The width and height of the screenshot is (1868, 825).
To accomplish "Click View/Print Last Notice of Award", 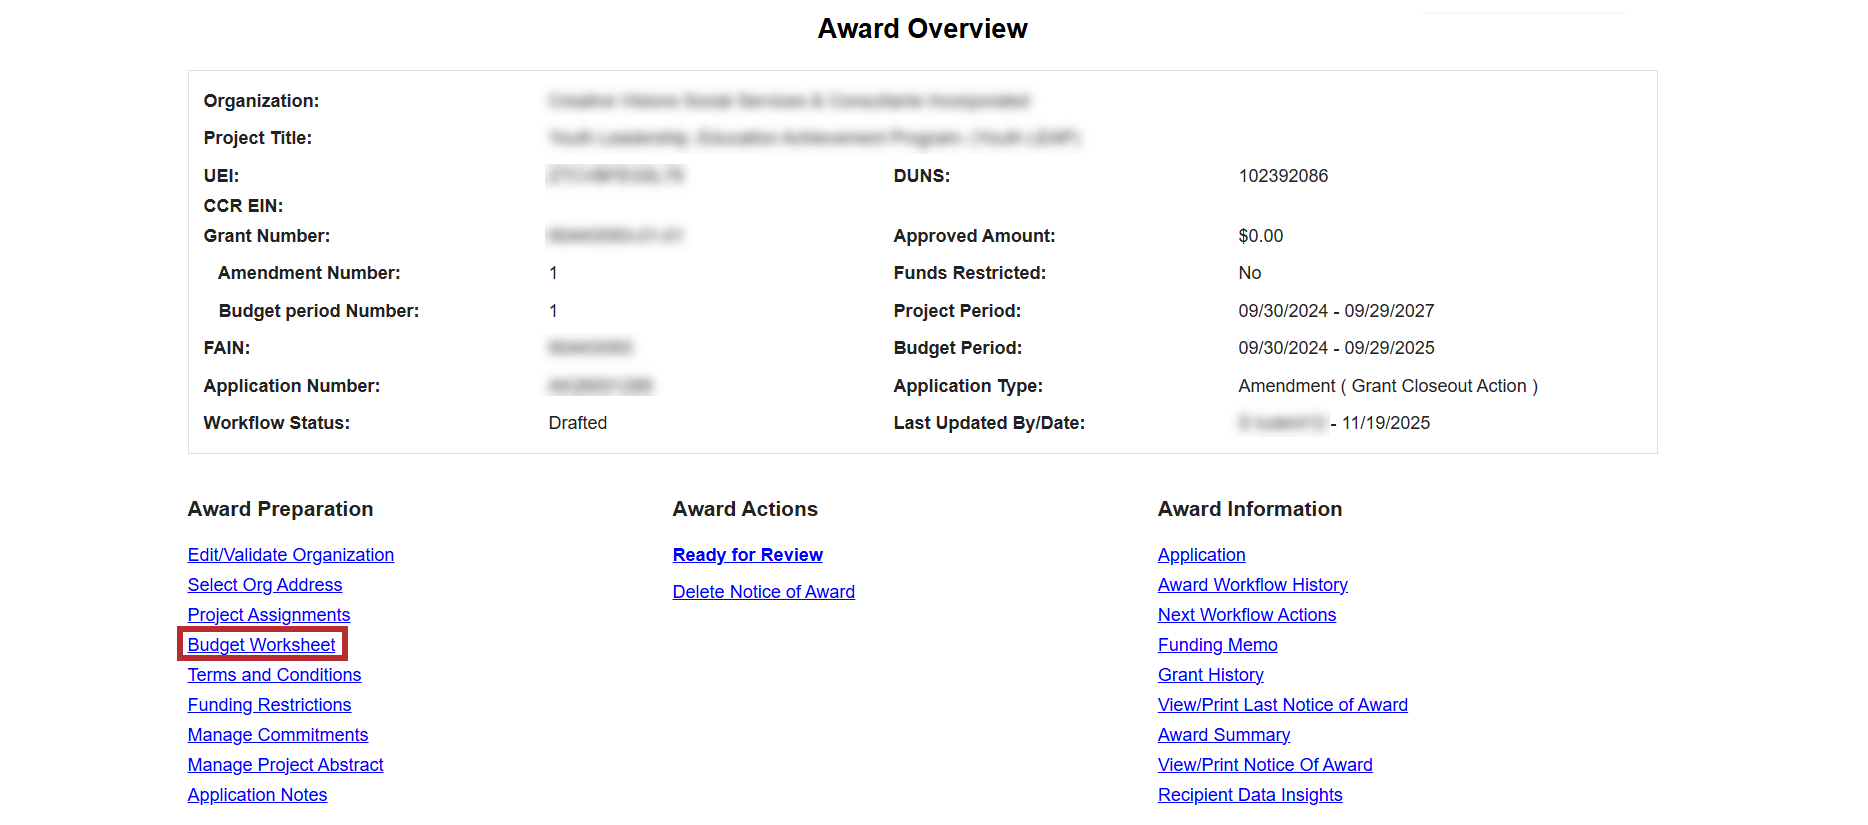I will 1282,705.
